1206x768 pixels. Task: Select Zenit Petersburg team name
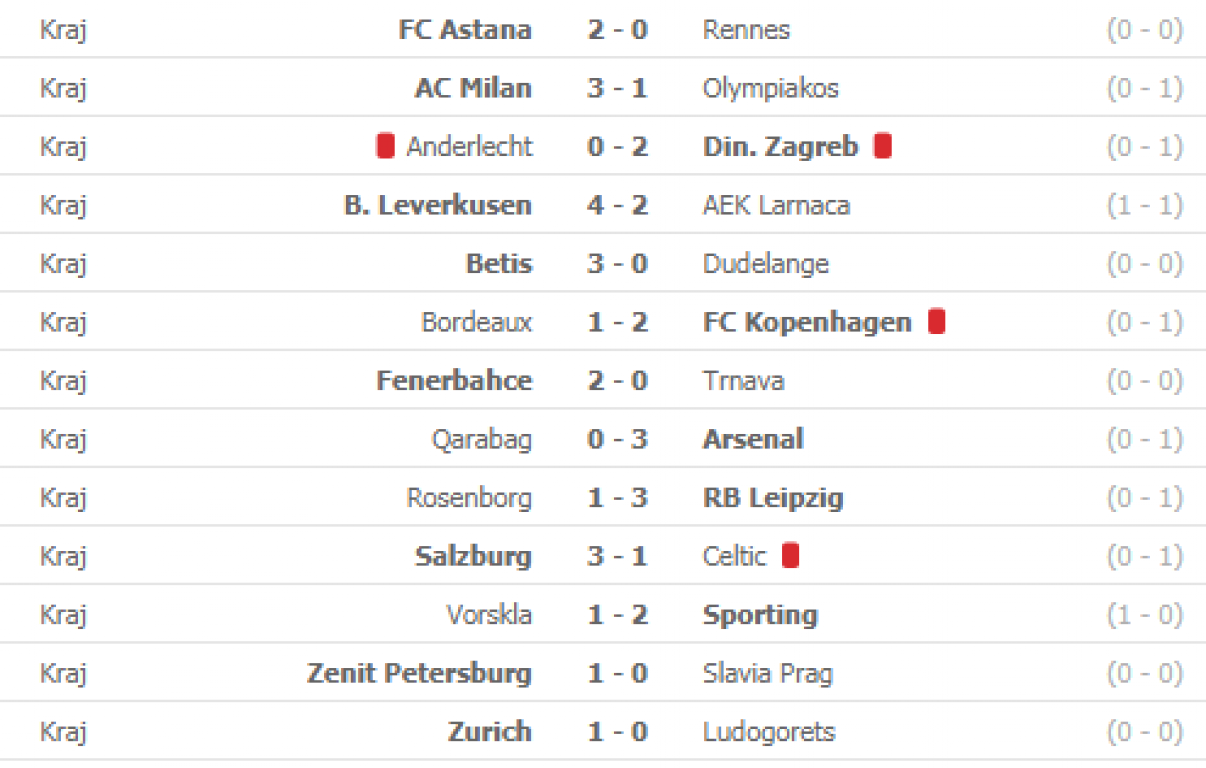[419, 673]
